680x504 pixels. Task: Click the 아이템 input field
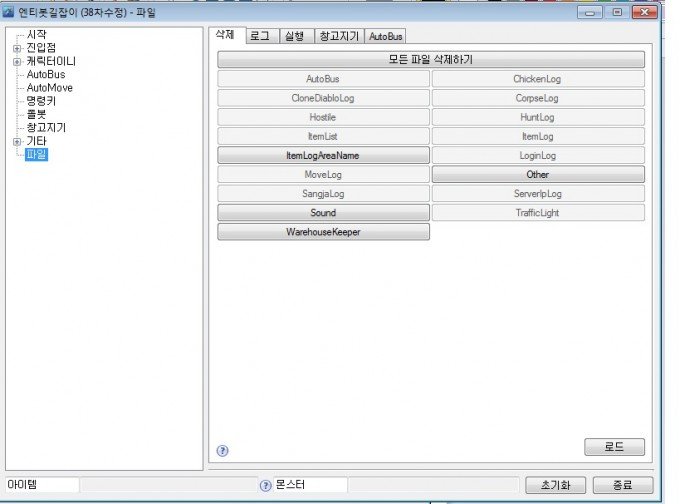click(x=40, y=485)
